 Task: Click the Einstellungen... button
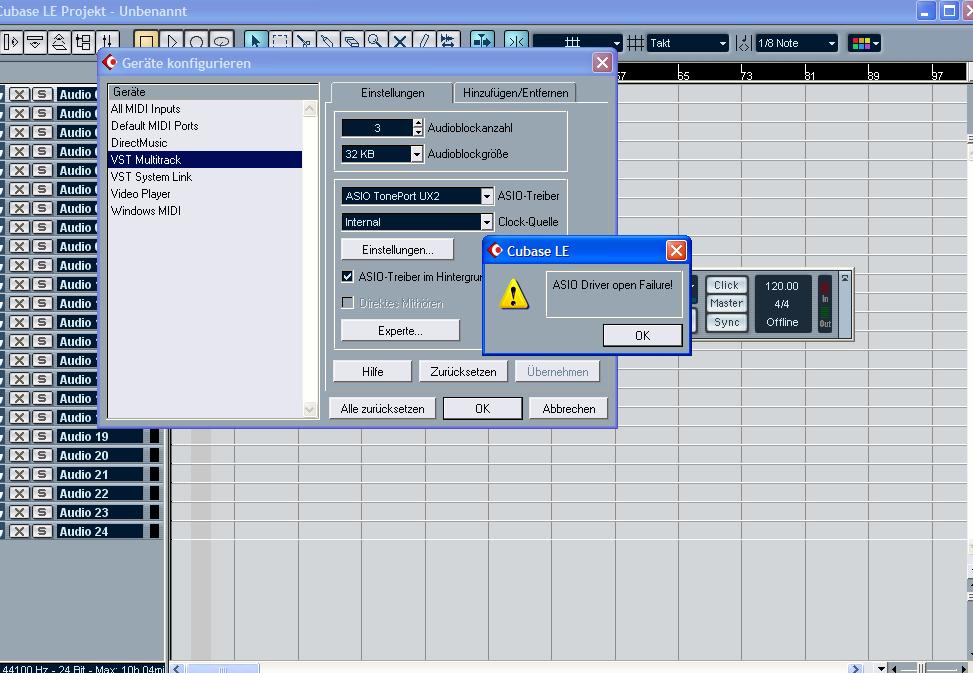tap(397, 249)
